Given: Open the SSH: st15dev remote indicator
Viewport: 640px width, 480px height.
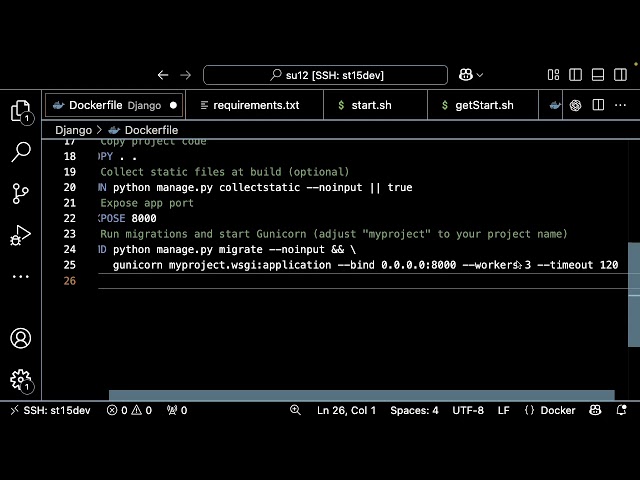Looking at the screenshot, I should pyautogui.click(x=50, y=410).
